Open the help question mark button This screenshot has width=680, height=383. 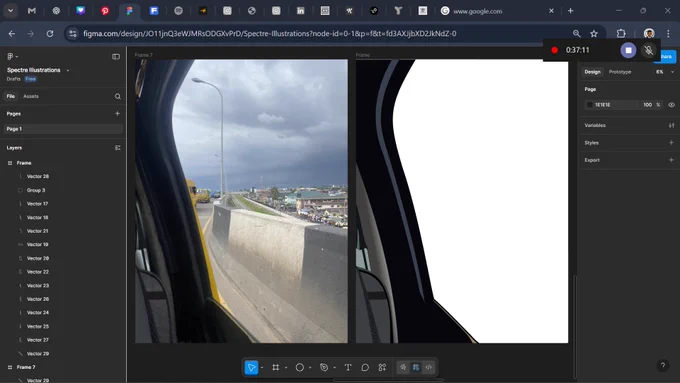663,365
